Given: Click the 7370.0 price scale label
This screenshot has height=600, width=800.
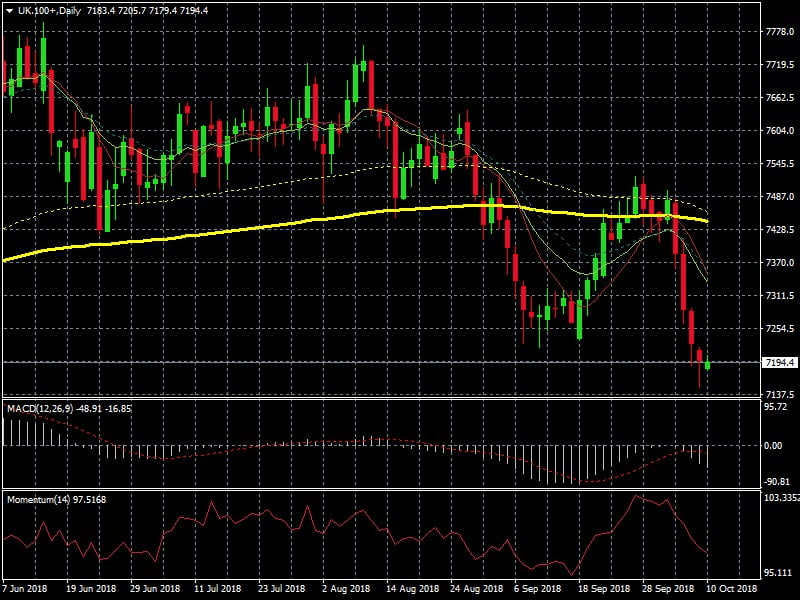Looking at the screenshot, I should (778, 263).
